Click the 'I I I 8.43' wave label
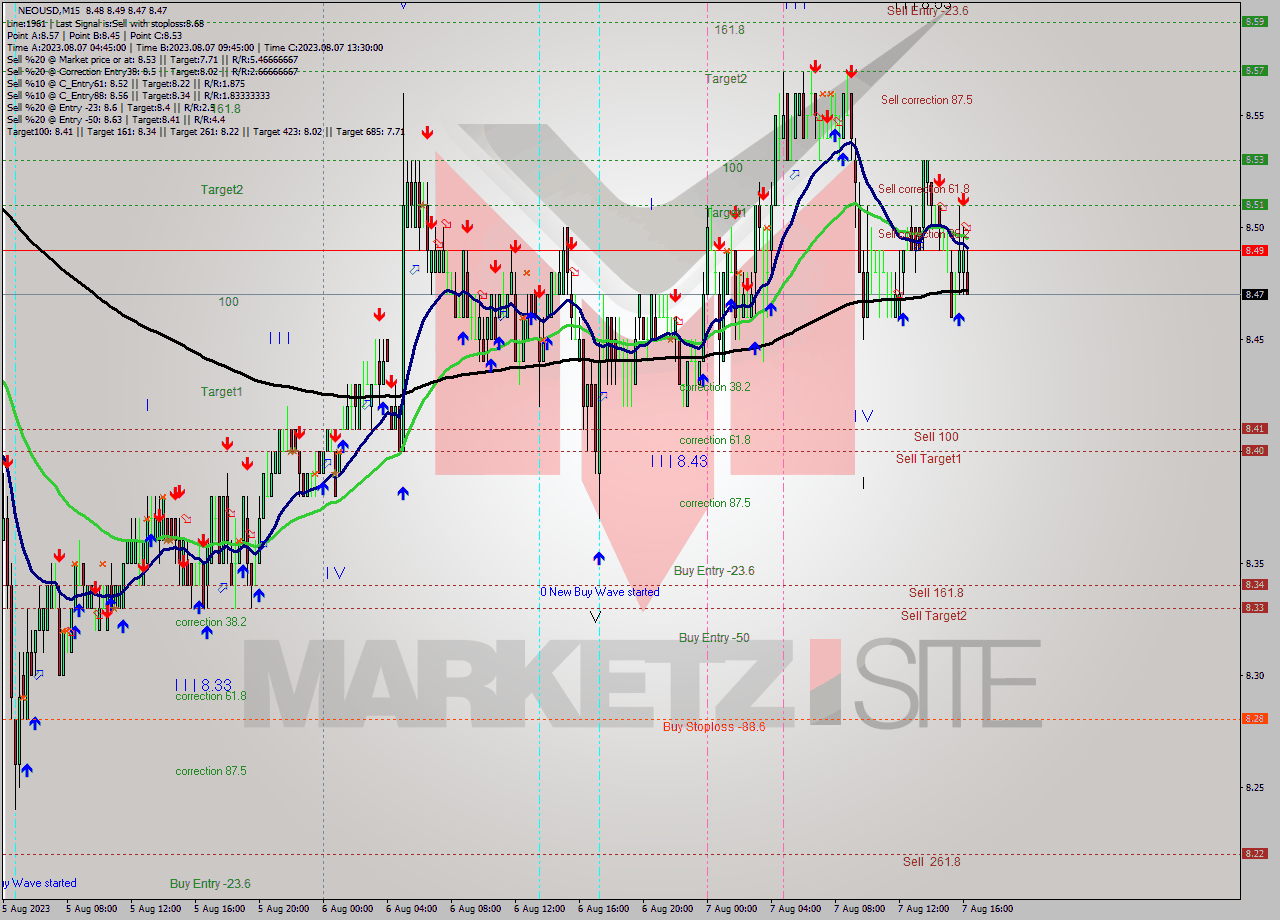This screenshot has height=920, width=1280. click(x=679, y=461)
